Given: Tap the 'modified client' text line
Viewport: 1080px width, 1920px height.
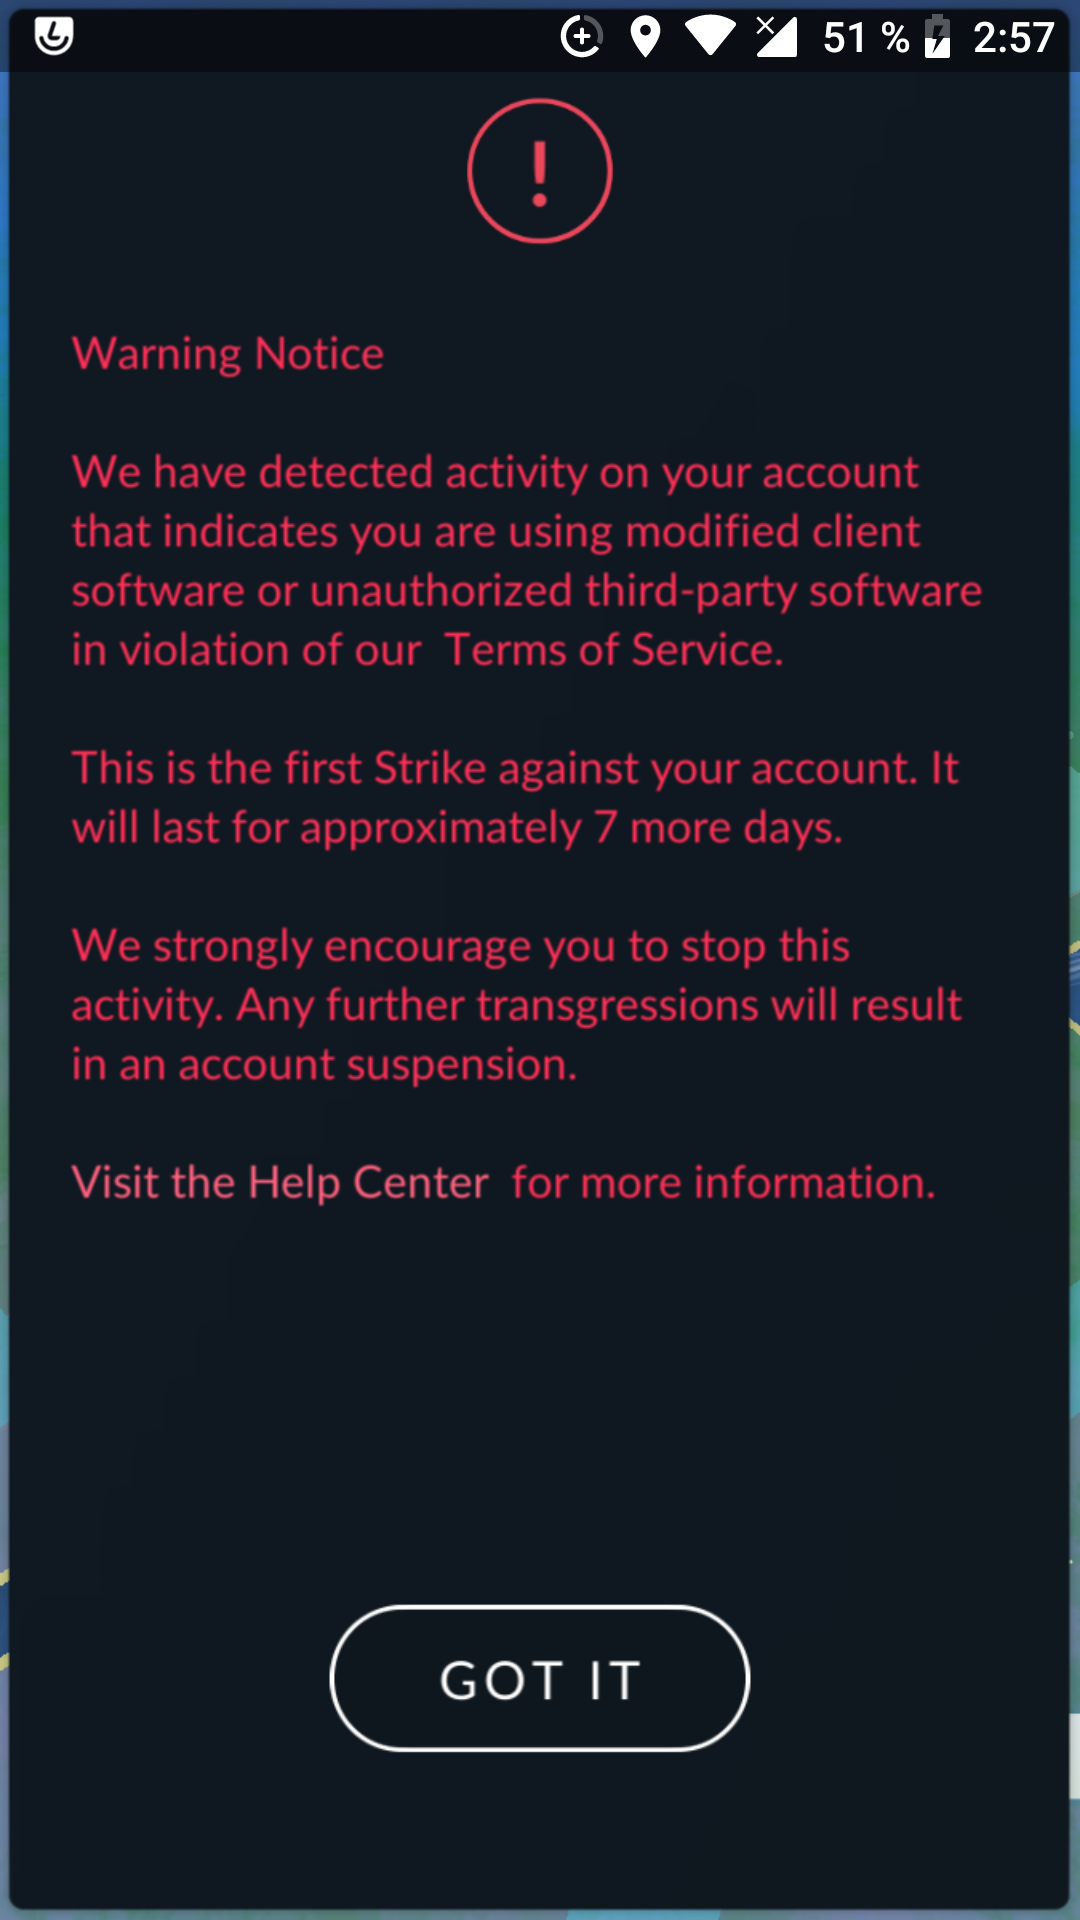Looking at the screenshot, I should coord(496,532).
